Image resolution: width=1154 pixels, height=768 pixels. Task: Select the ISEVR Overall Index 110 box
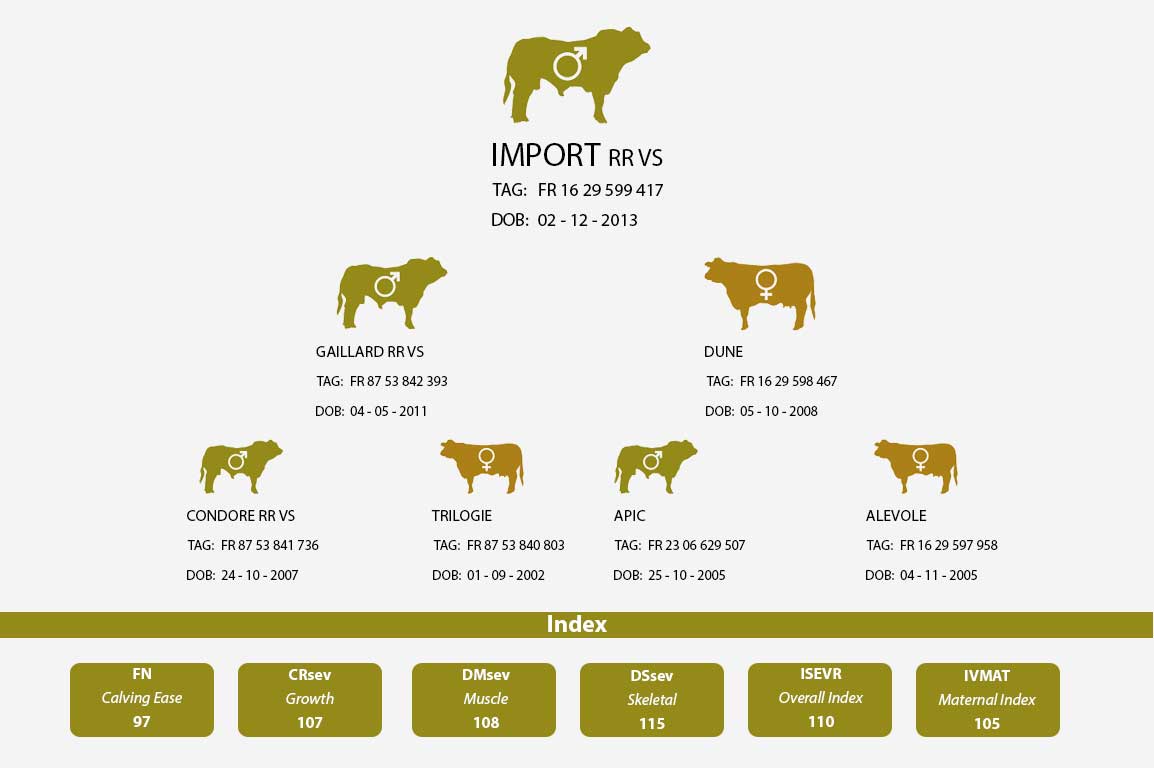point(820,700)
